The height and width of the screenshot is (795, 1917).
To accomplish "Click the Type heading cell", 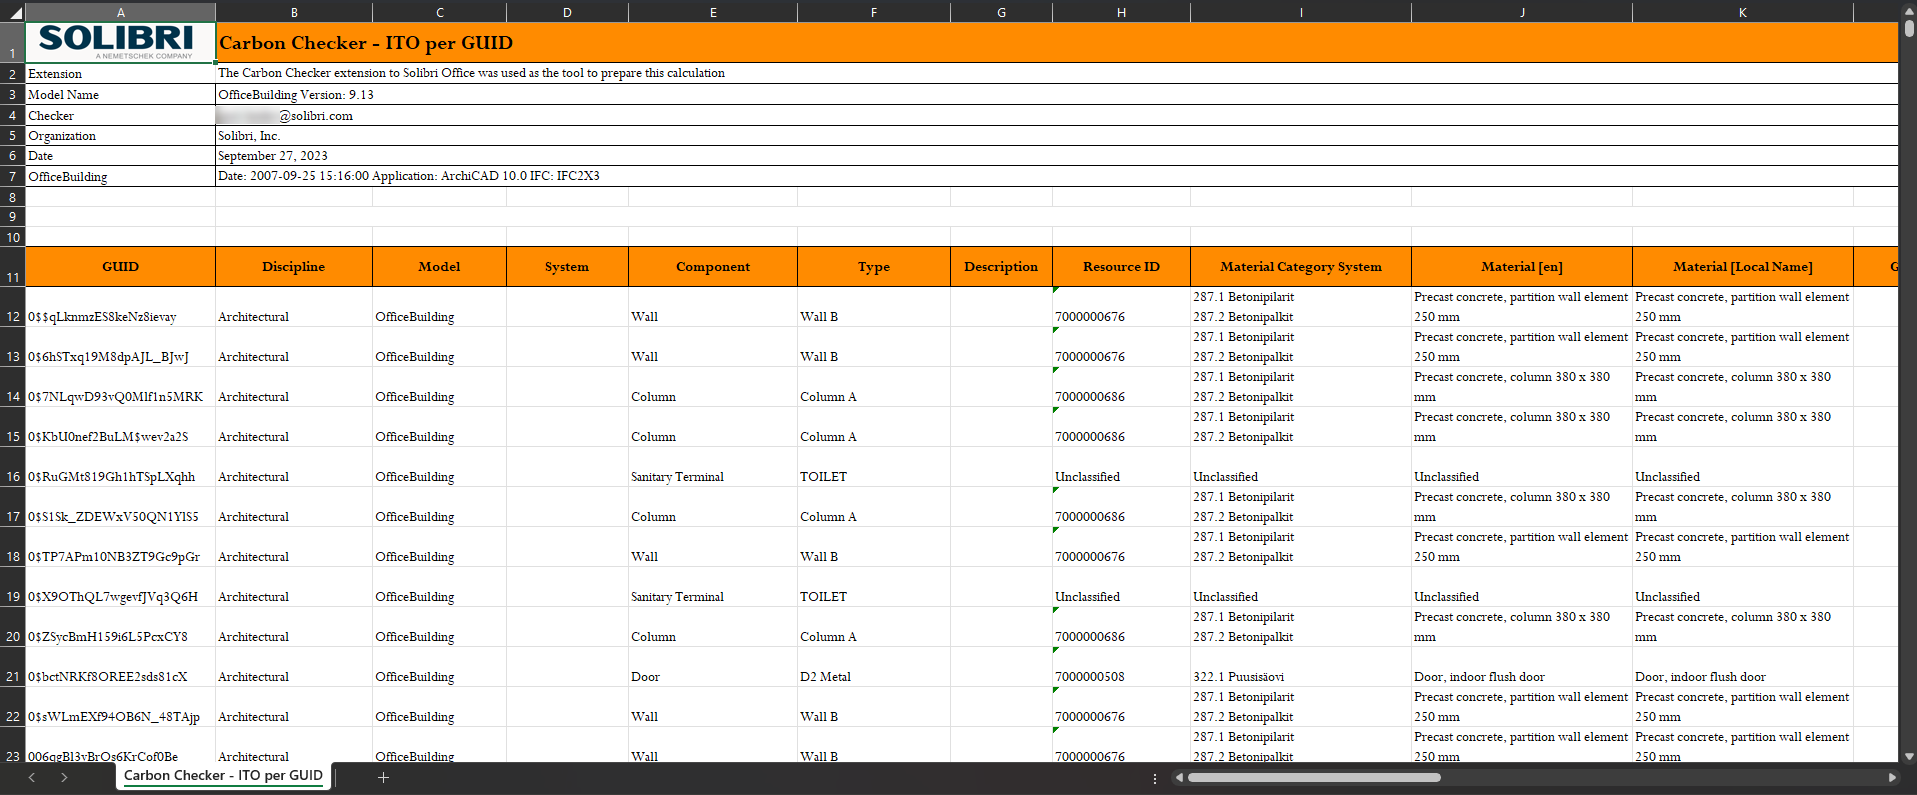I will pos(874,267).
